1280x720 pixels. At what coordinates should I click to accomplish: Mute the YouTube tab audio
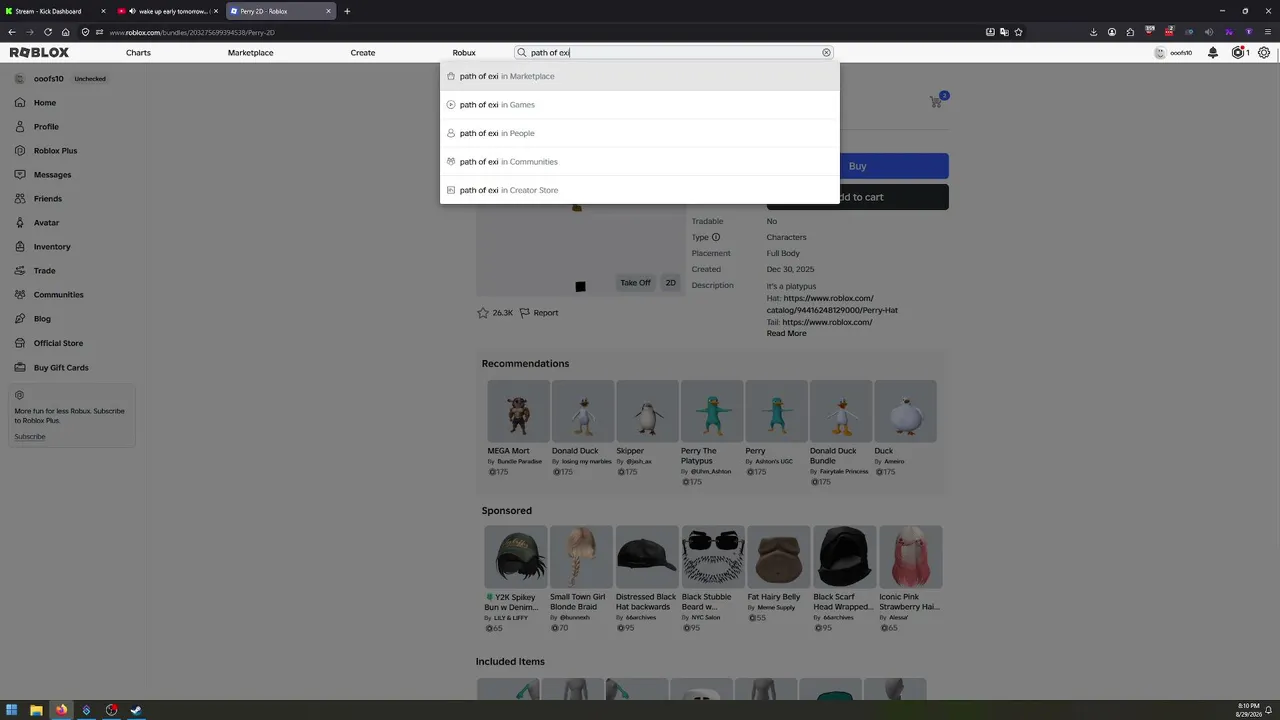point(133,11)
